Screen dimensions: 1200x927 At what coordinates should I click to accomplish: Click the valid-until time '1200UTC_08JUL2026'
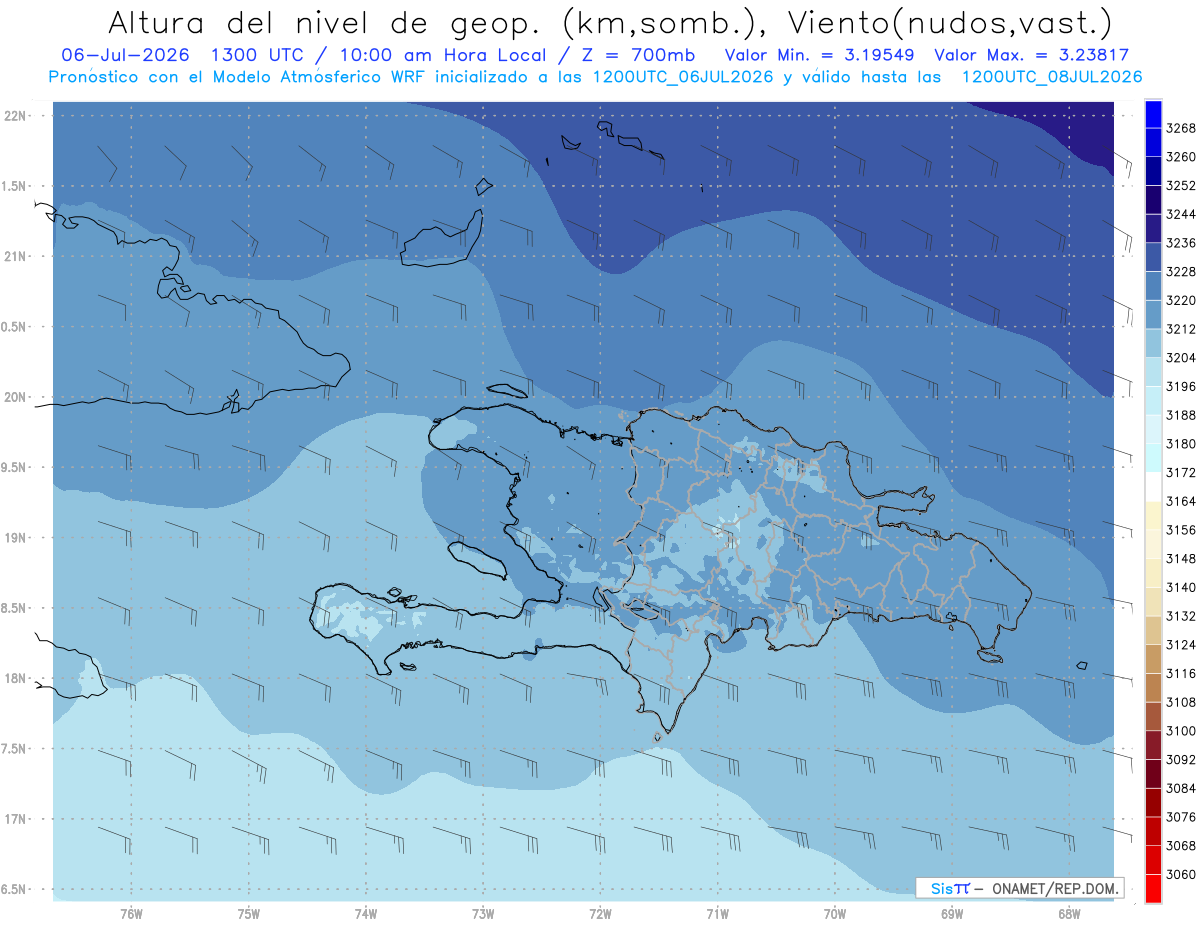[1051, 77]
